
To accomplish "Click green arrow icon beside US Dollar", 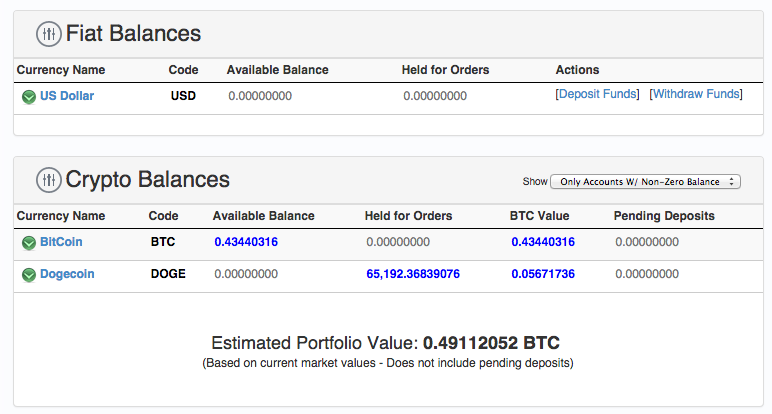I will click(28, 96).
